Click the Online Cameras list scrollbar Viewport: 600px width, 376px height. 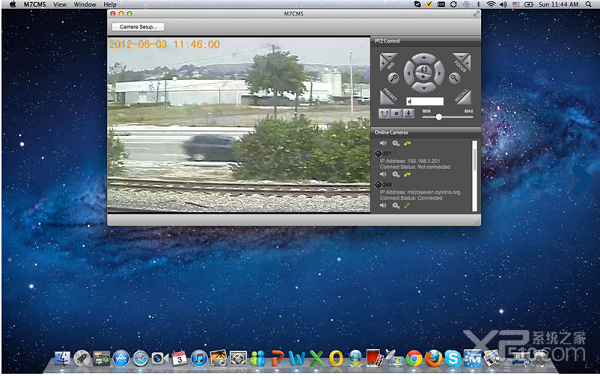[x=474, y=176]
